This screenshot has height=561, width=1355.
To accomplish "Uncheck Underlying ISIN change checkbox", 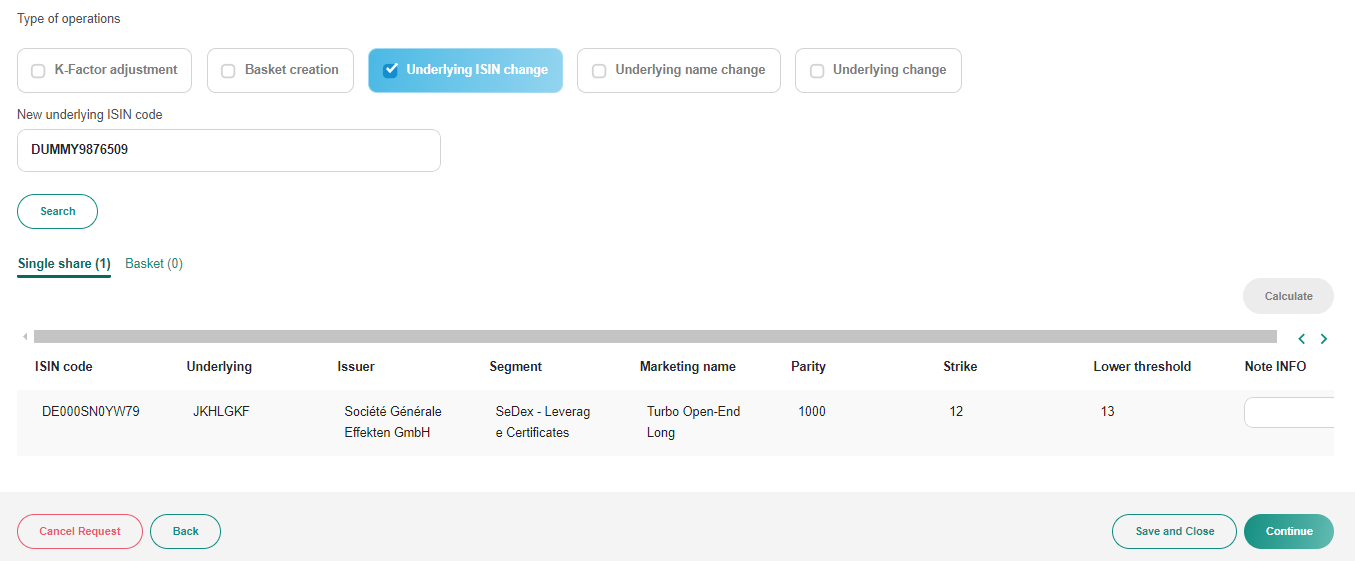I will click(x=391, y=70).
